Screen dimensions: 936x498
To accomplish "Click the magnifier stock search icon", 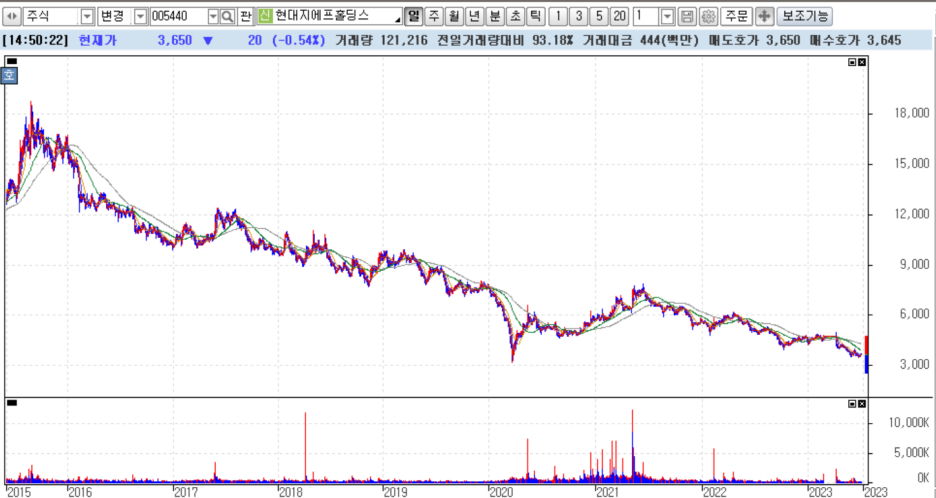I will (x=227, y=17).
